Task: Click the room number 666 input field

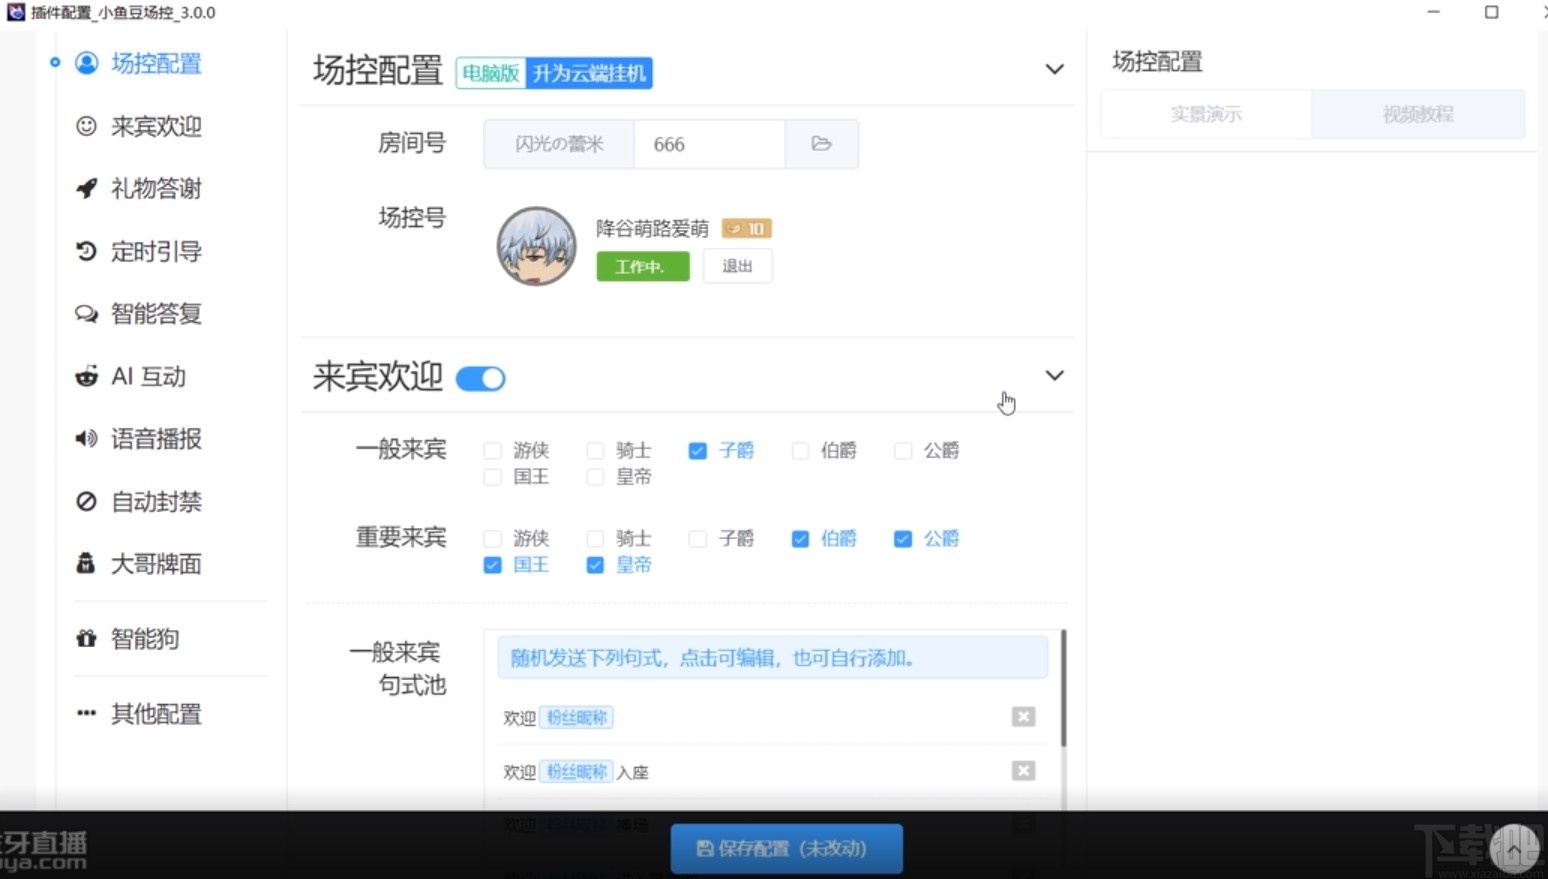Action: point(710,144)
